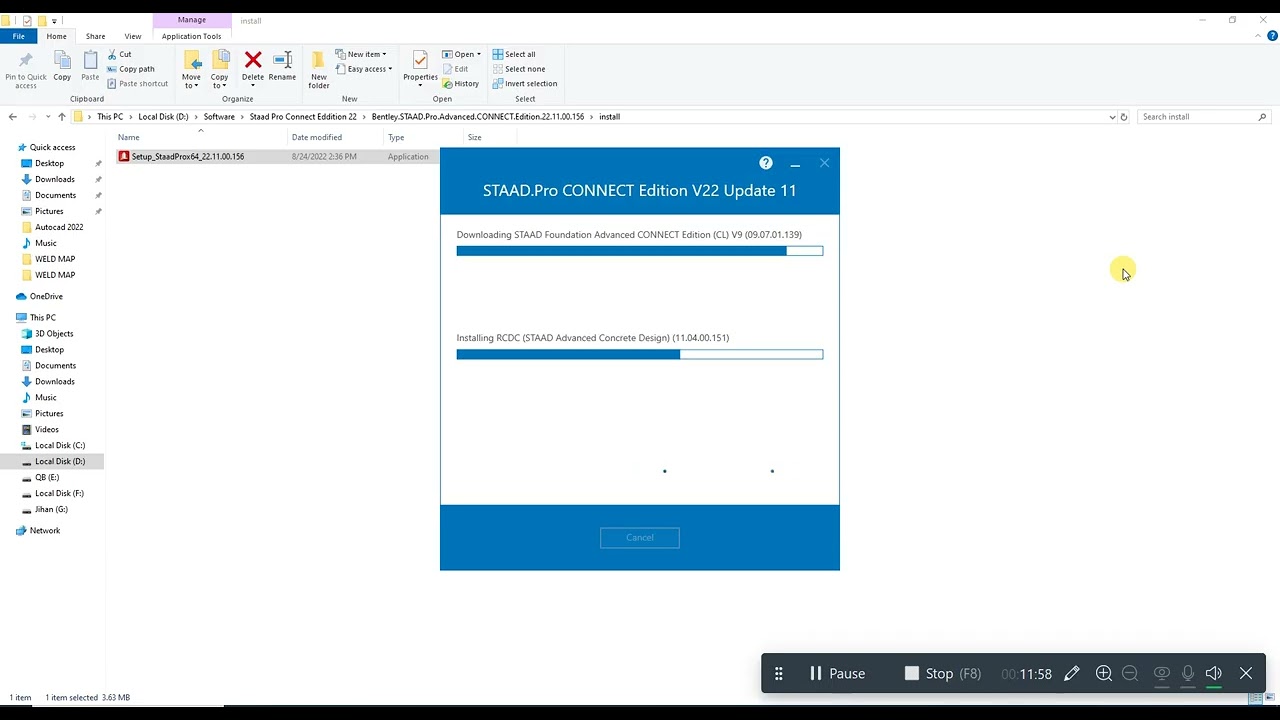The height and width of the screenshot is (720, 1280).
Task: Open help in the STAAD.Pro installer
Action: 766,163
